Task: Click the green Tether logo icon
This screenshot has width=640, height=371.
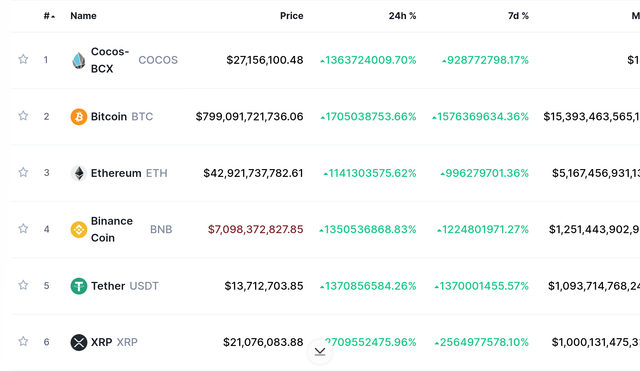Action: coord(79,286)
